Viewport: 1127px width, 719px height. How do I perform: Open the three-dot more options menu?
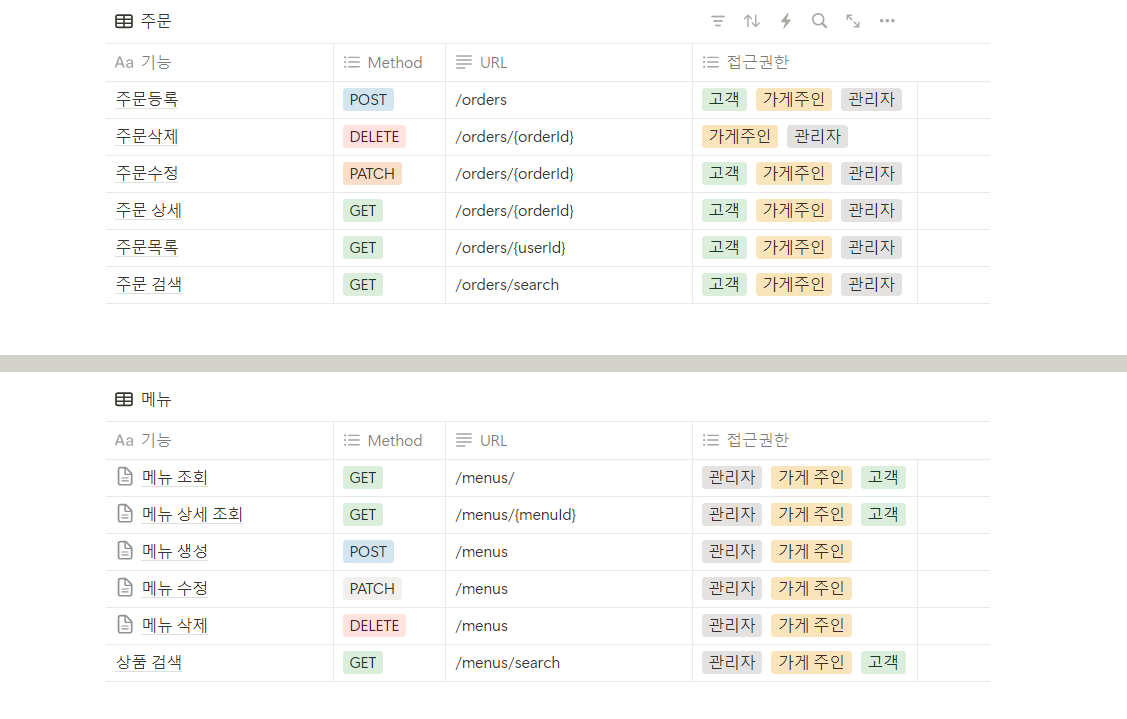click(887, 21)
